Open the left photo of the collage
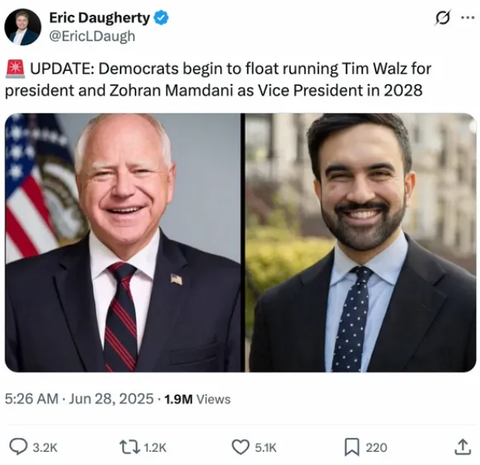480x465 pixels. (x=123, y=243)
